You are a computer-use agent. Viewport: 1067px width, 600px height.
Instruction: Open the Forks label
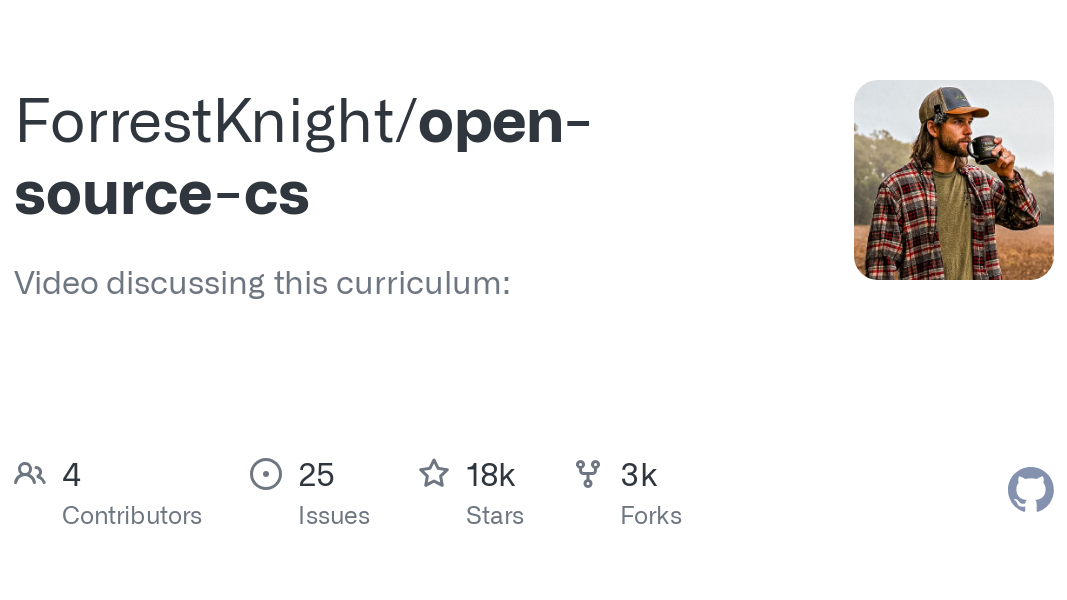tap(651, 516)
